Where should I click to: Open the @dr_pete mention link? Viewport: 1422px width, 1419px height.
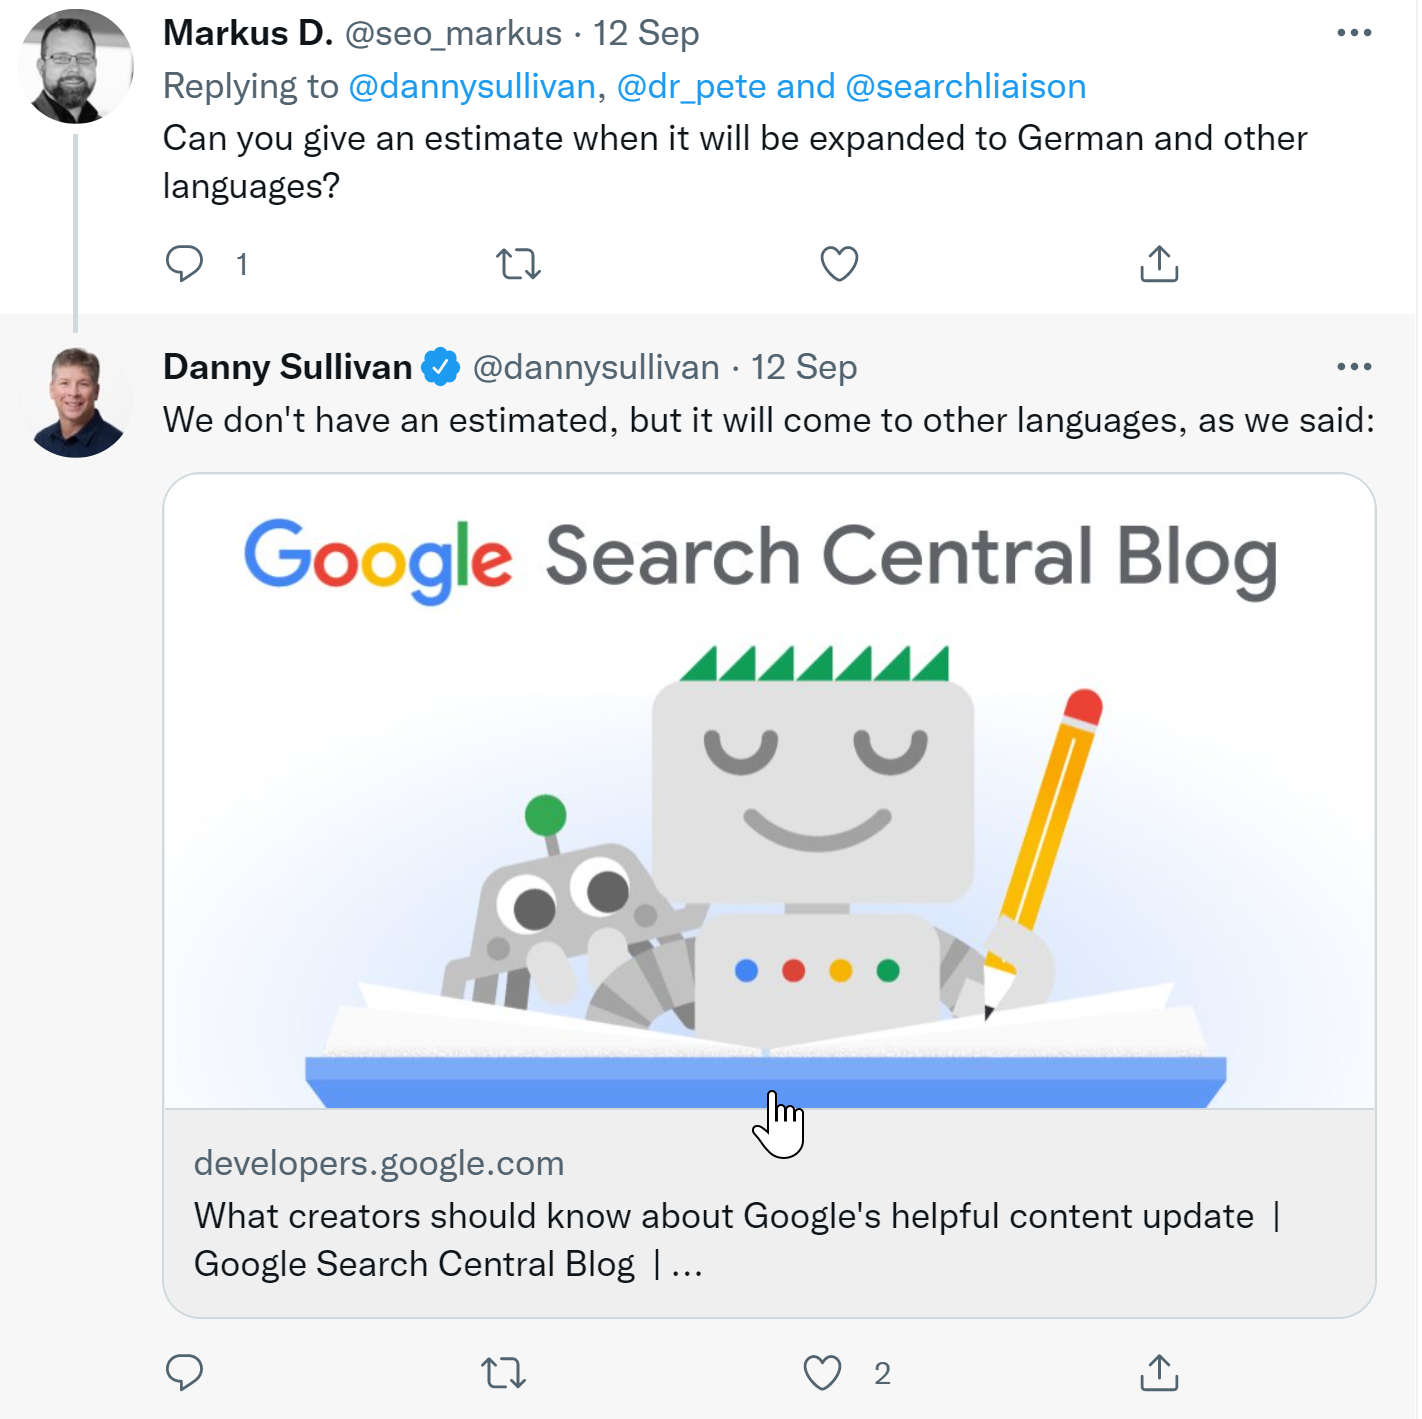point(690,86)
